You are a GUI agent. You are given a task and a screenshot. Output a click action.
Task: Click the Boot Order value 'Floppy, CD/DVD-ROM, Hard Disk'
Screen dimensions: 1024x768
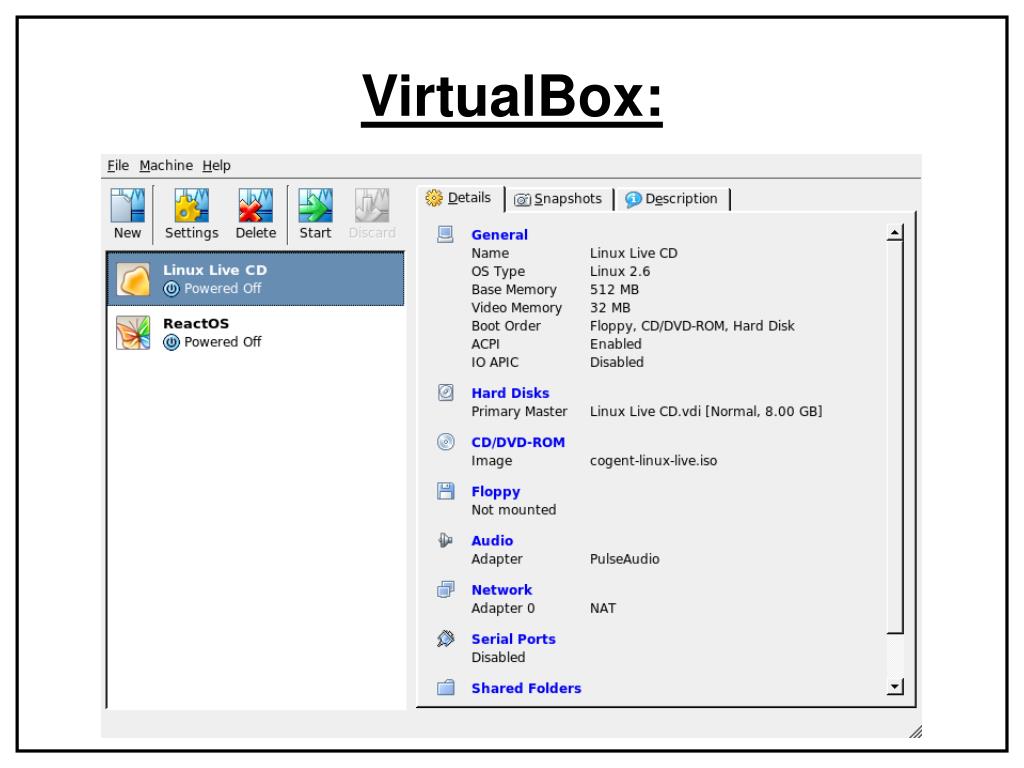(x=692, y=326)
